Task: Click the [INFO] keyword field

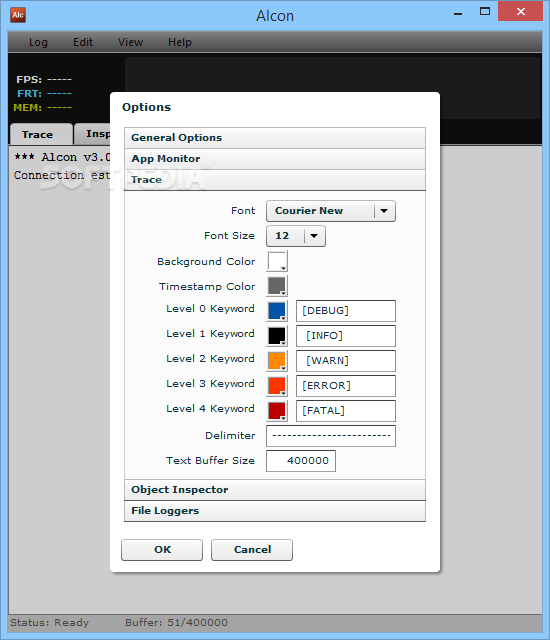Action: tap(346, 336)
